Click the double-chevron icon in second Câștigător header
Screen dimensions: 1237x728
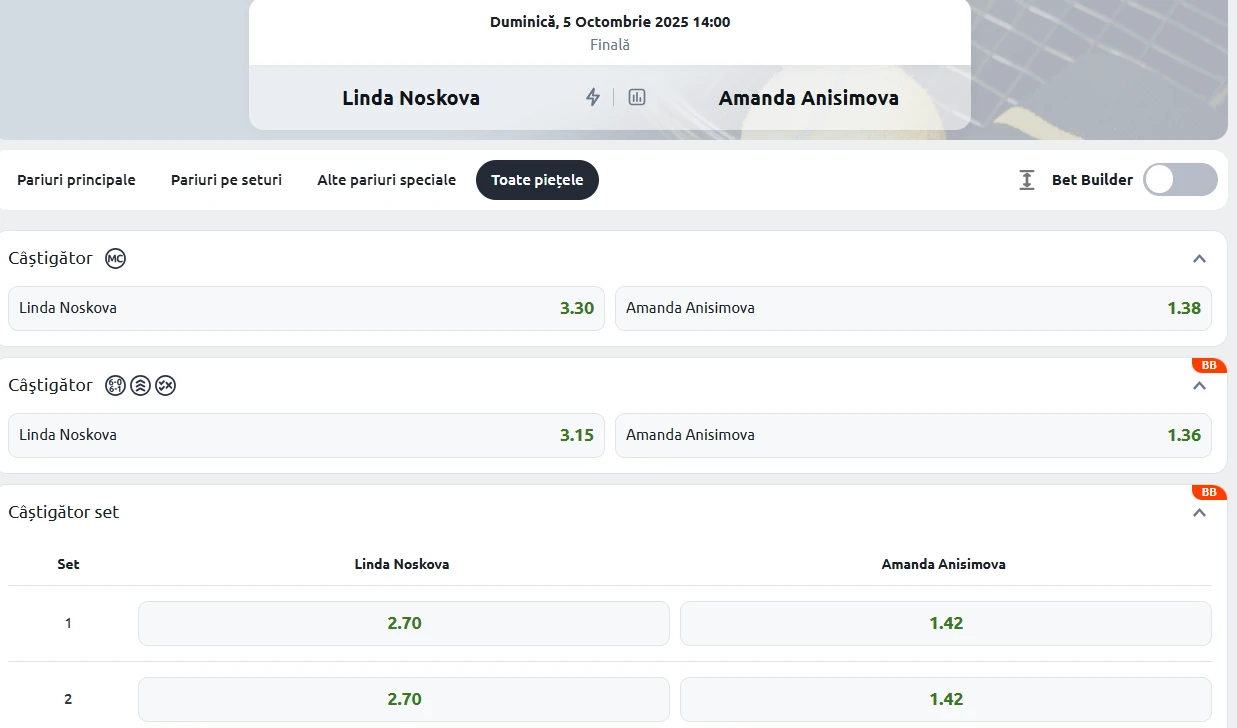click(x=140, y=386)
